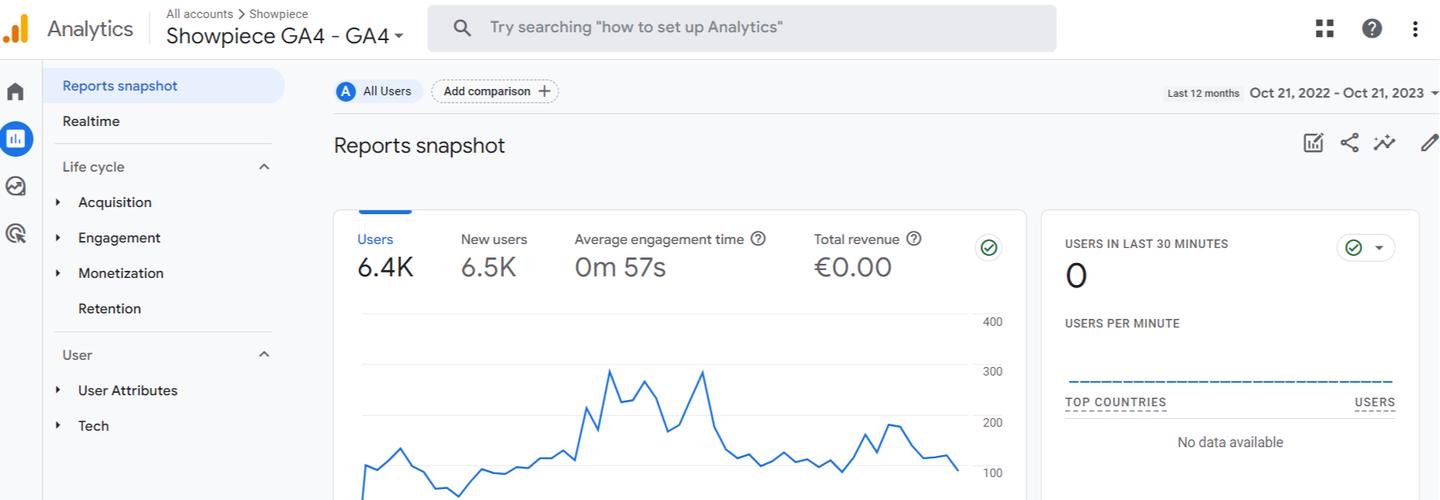Open the Home icon in left rail
Screen dimensions: 1440x500
[x=16, y=92]
